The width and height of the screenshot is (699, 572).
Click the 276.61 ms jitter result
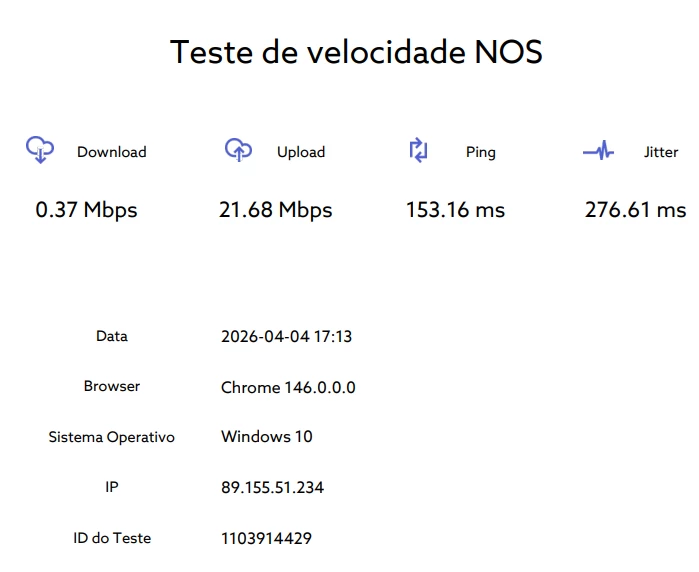click(635, 210)
